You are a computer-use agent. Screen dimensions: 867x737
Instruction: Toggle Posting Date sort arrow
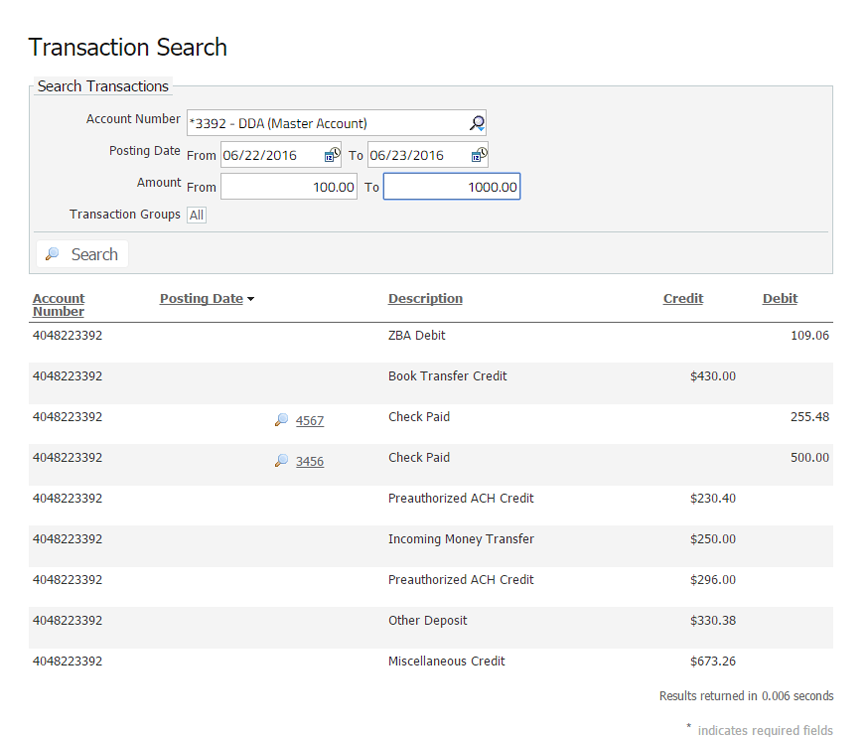click(x=250, y=299)
